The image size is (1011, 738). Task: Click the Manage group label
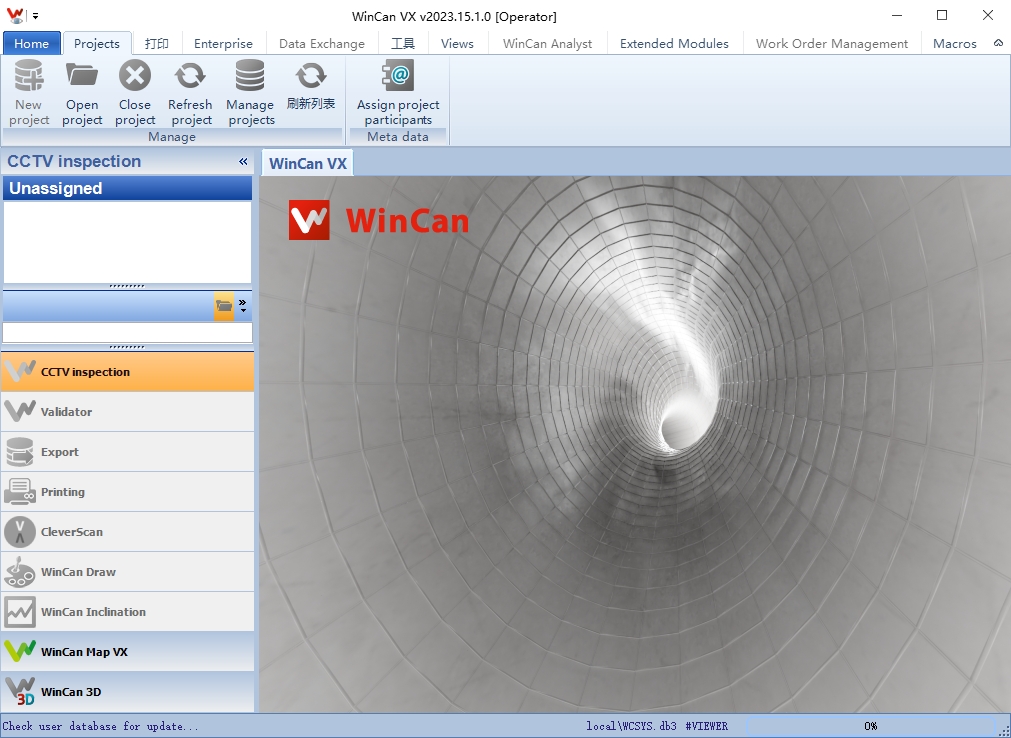[x=172, y=137]
